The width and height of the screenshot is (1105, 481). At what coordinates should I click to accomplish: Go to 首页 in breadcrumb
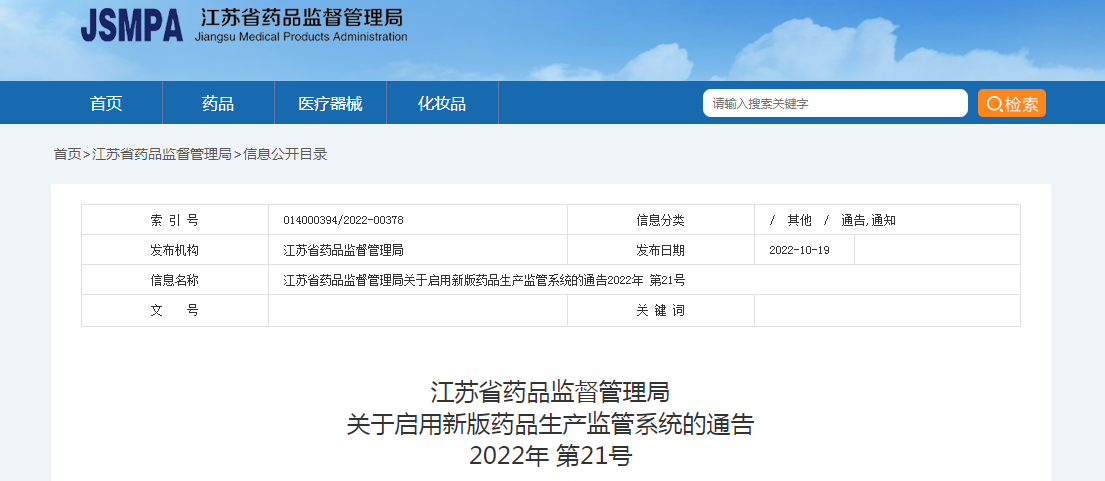tap(68, 154)
